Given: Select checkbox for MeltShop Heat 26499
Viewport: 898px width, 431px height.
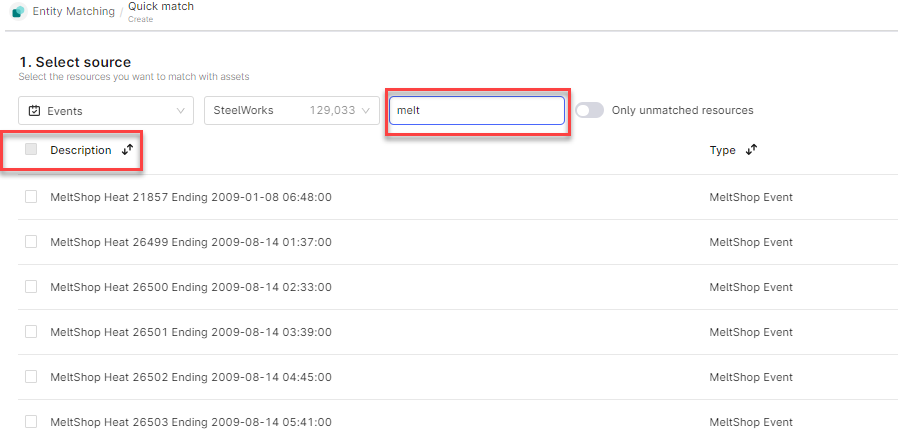Looking at the screenshot, I should point(31,242).
